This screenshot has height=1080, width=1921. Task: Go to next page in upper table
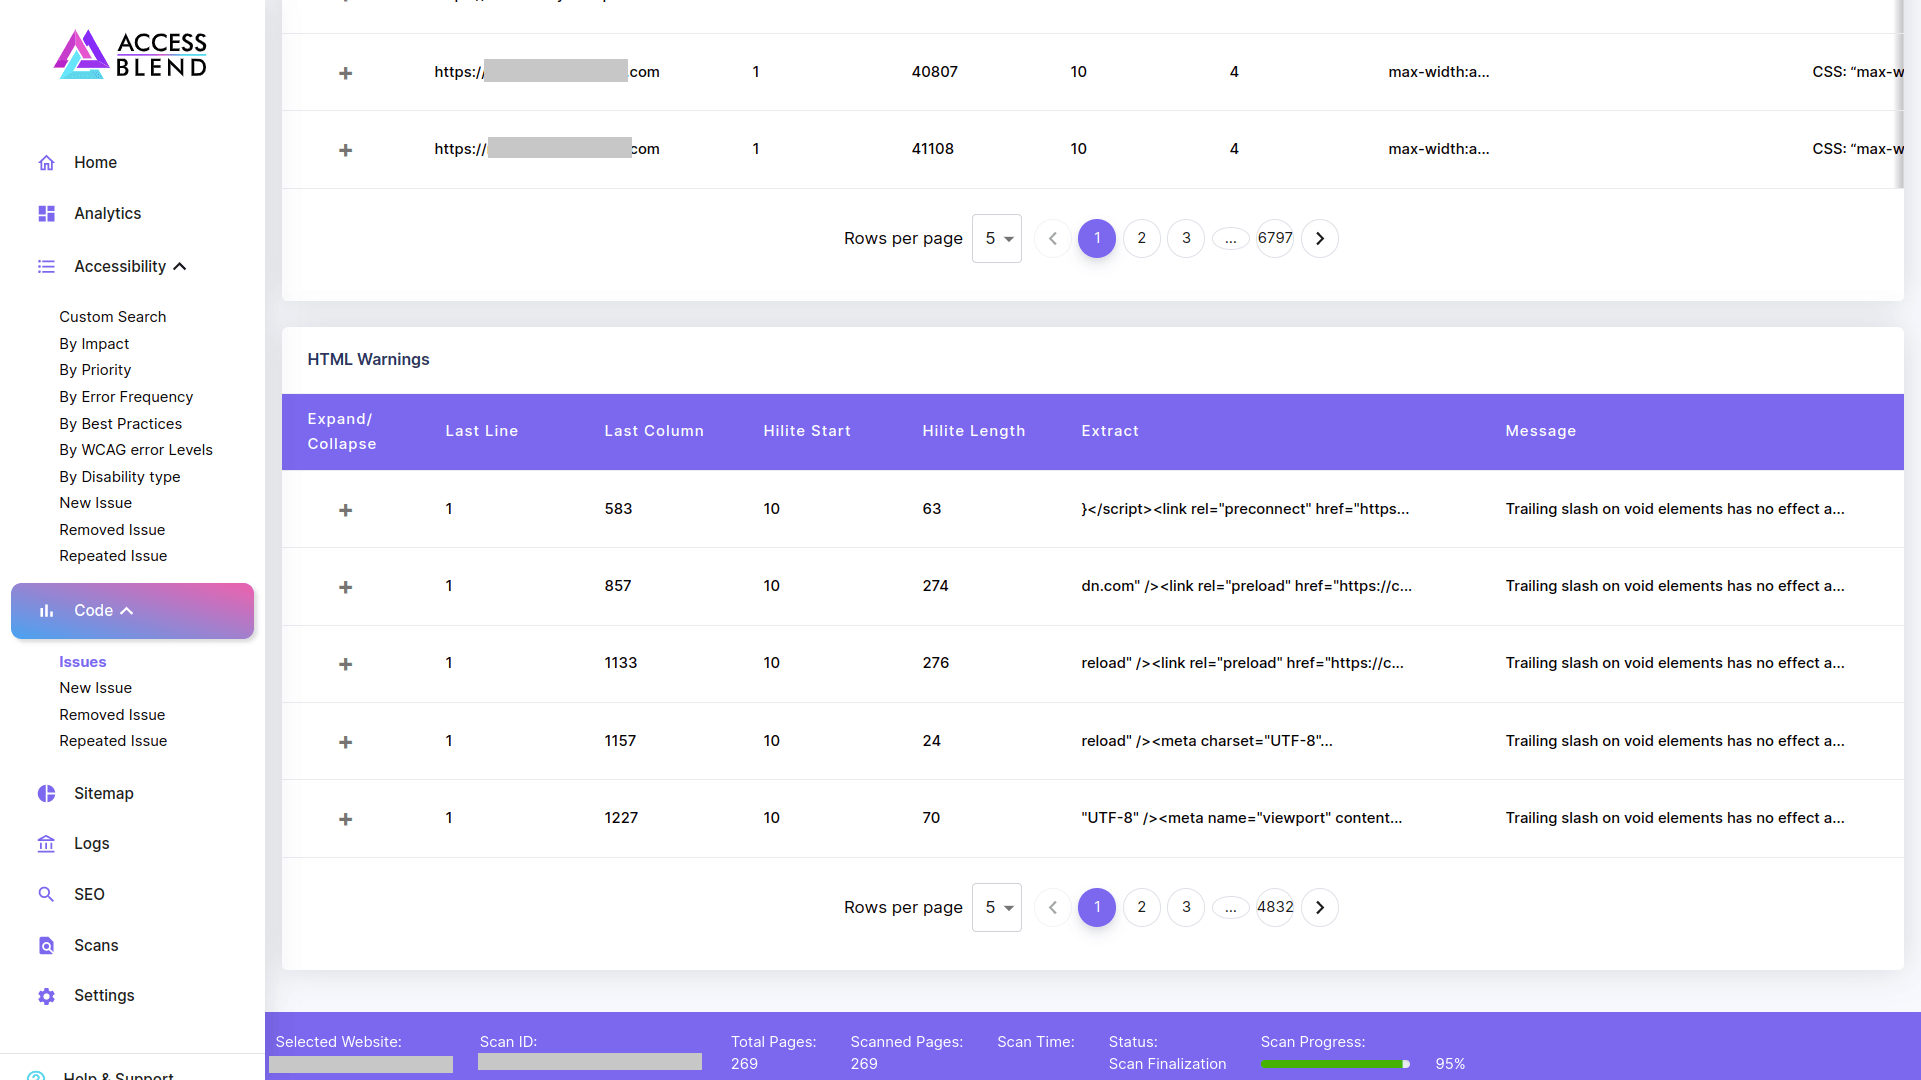(x=1320, y=238)
